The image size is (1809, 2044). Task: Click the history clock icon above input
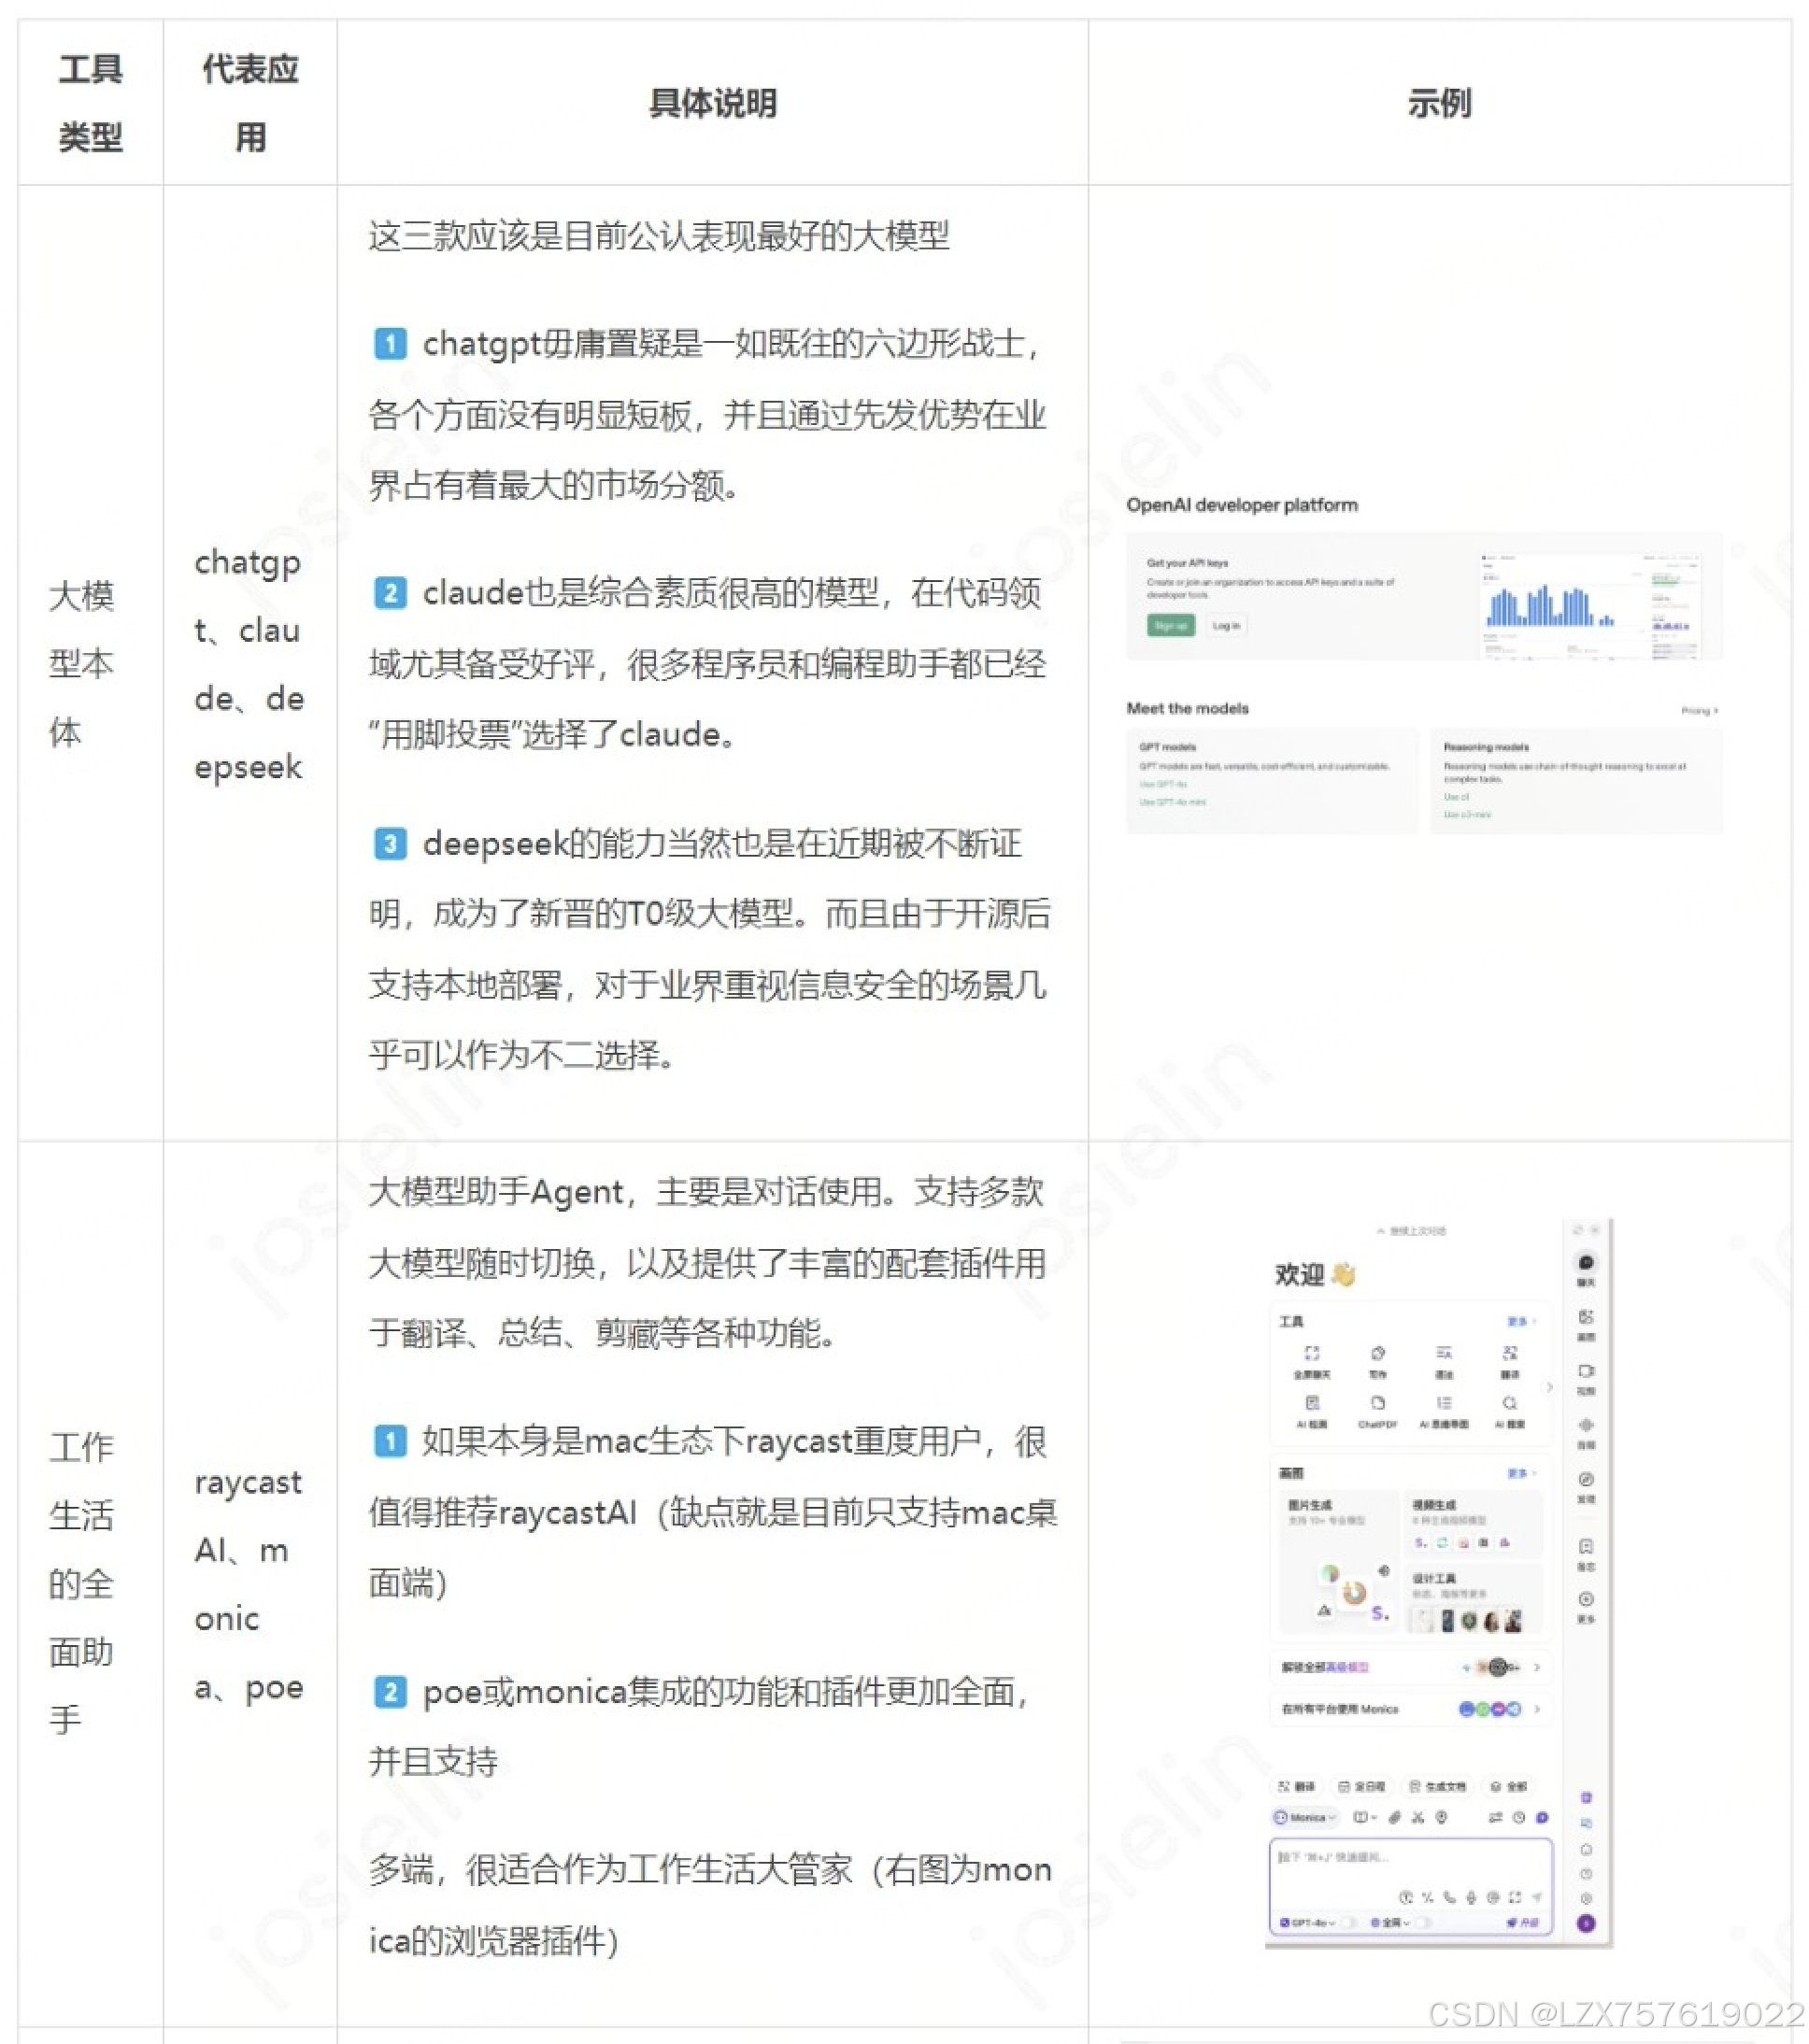[x=1518, y=1817]
